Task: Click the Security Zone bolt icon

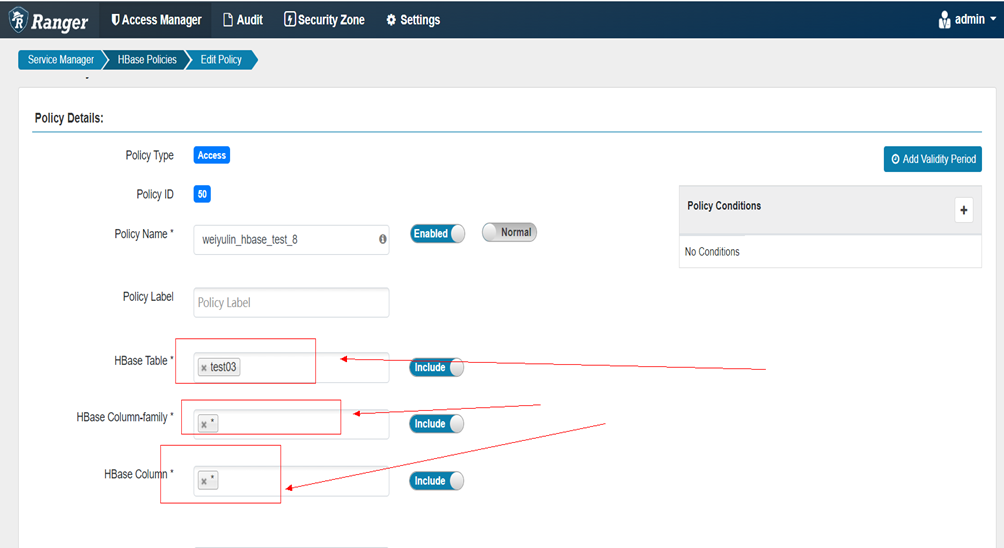Action: pyautogui.click(x=289, y=19)
